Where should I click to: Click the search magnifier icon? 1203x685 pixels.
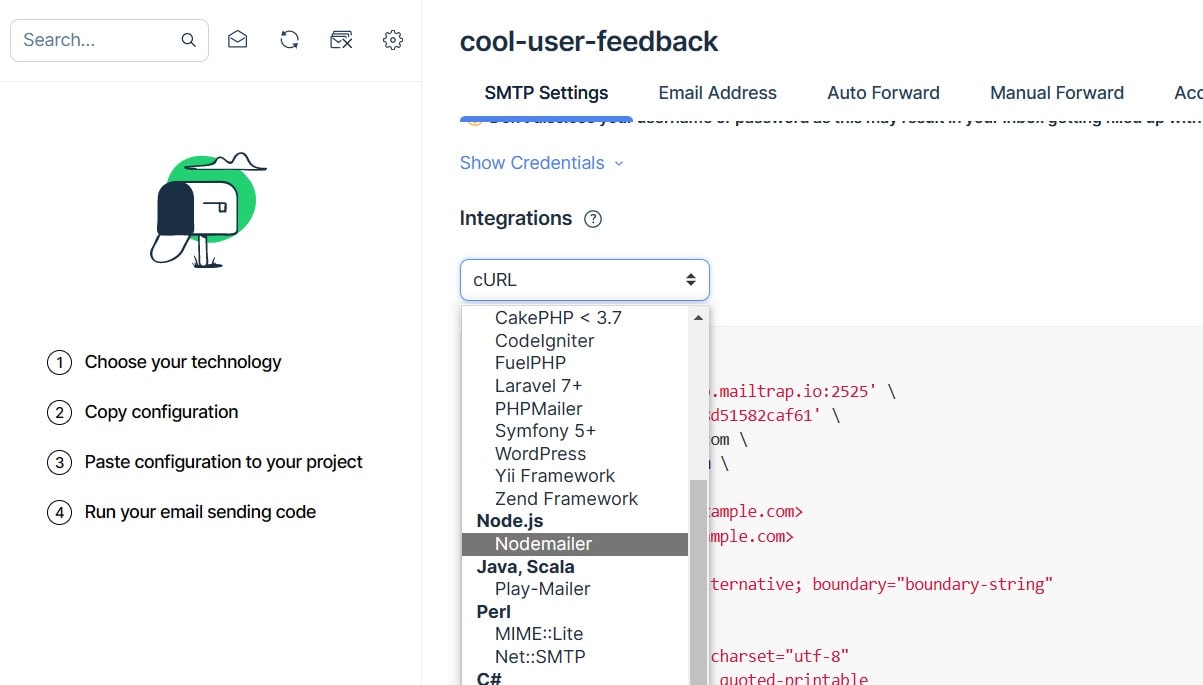188,40
